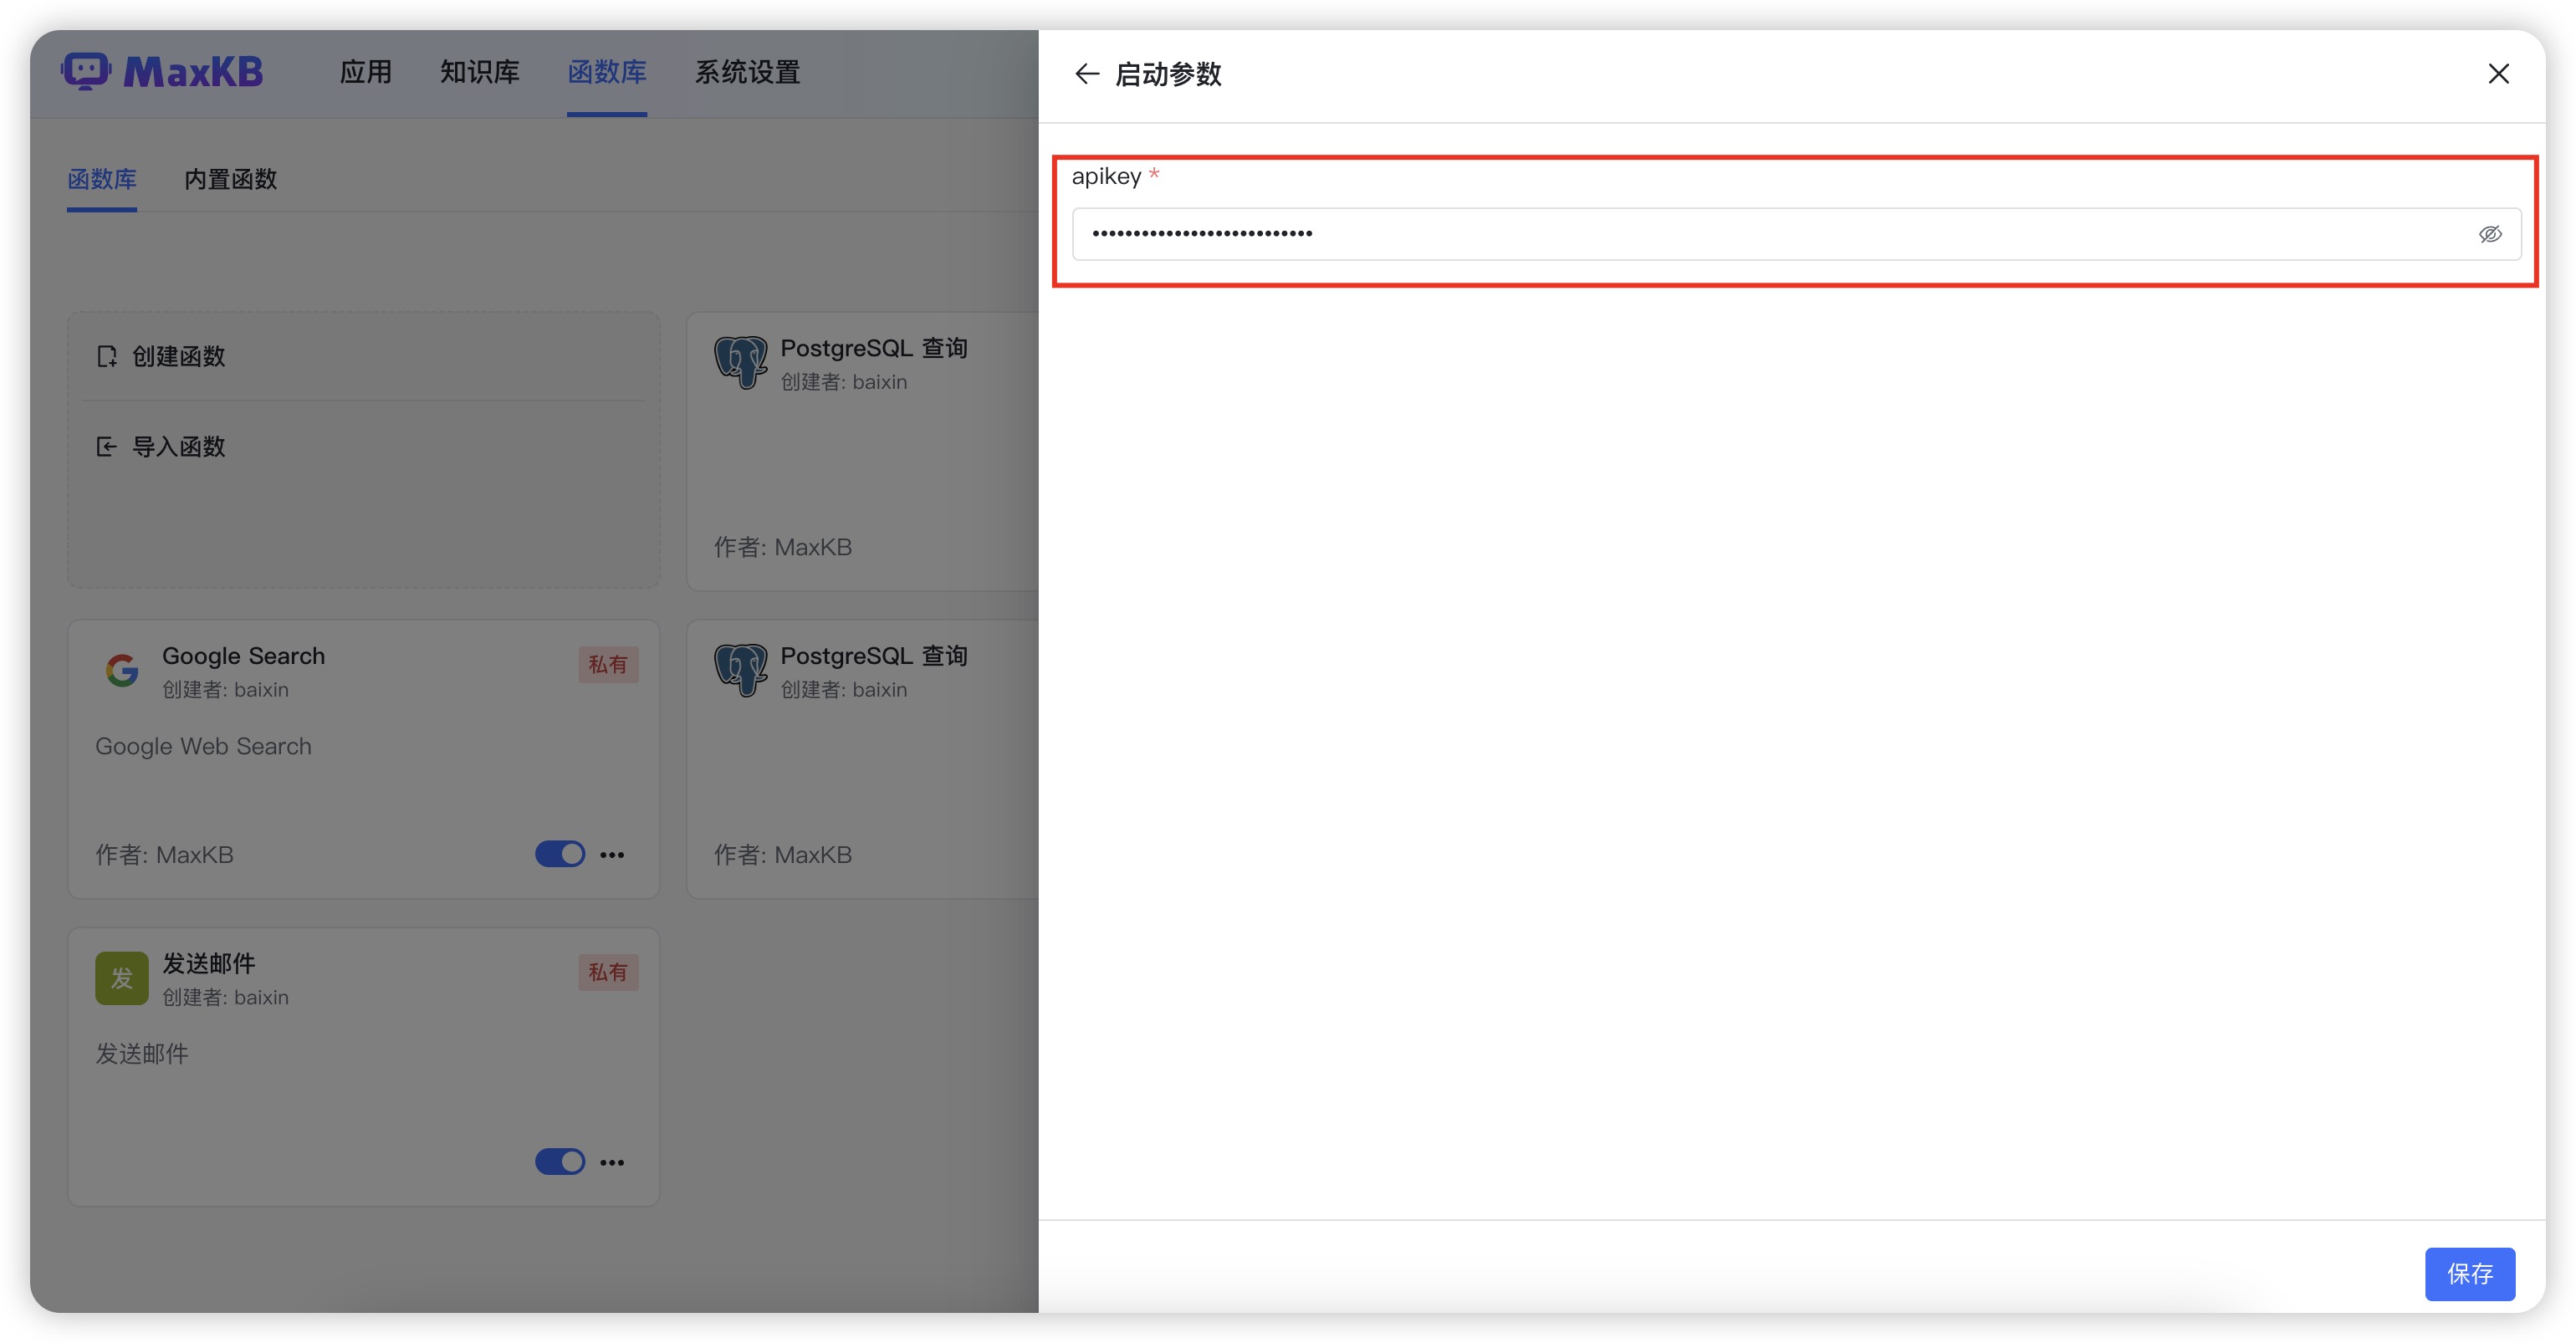Screen dimensions: 2576x1343
Task: Disable the Google Search function toggle
Action: pos(560,854)
